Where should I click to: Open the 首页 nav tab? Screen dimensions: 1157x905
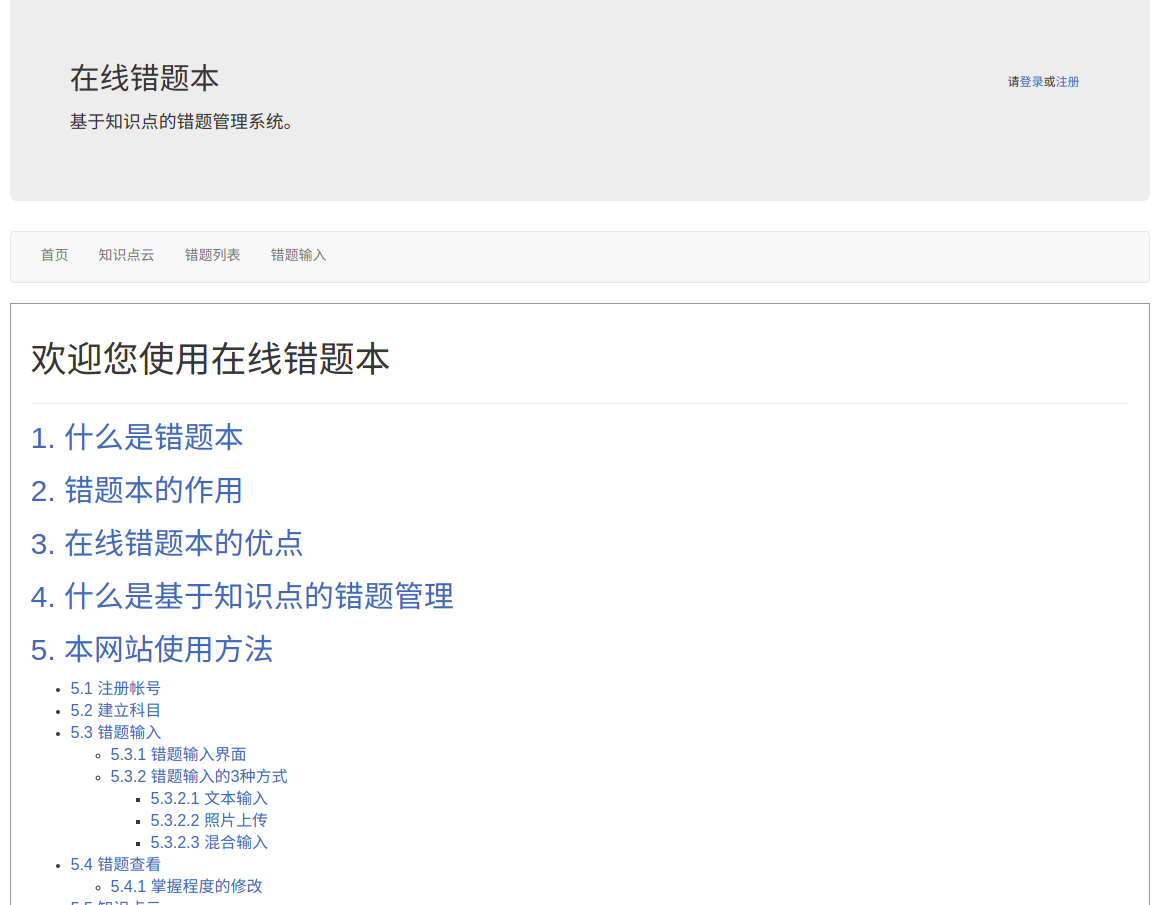tap(54, 255)
